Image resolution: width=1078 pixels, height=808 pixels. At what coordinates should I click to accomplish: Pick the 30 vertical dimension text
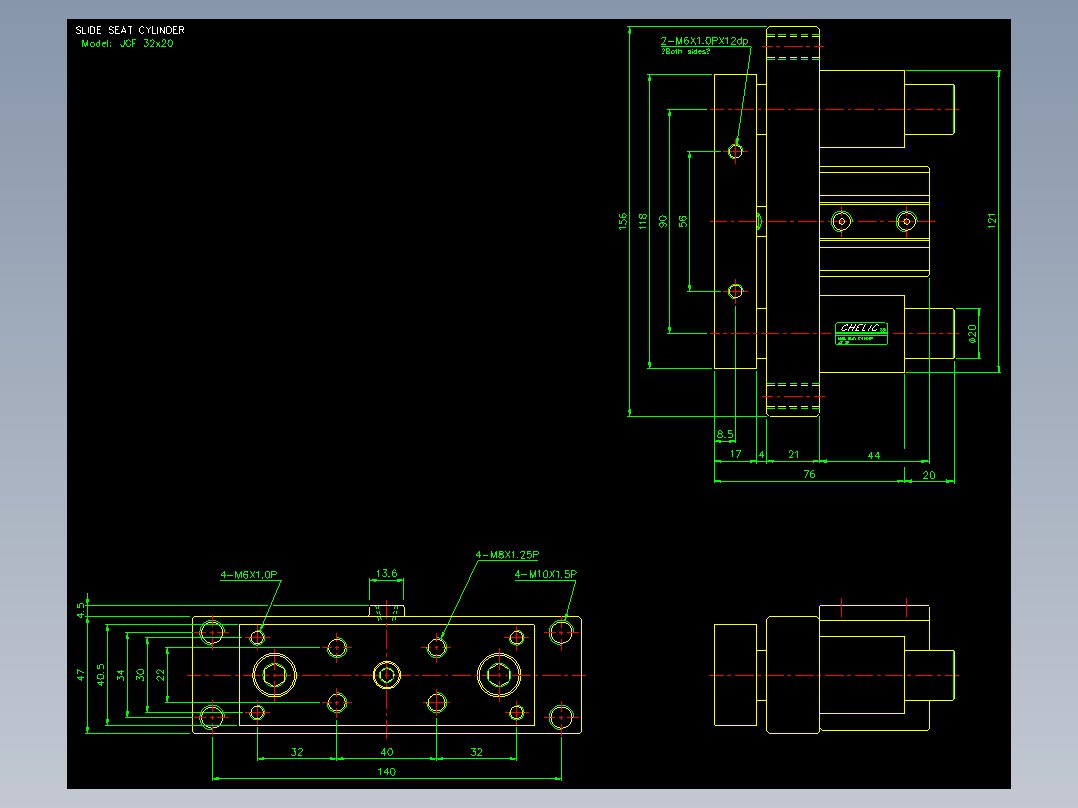(140, 675)
